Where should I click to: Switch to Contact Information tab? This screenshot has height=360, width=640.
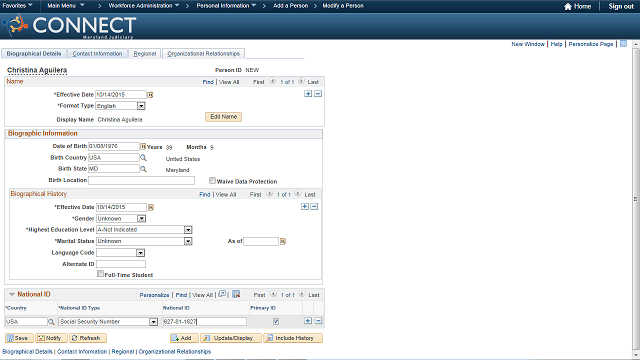pos(97,53)
